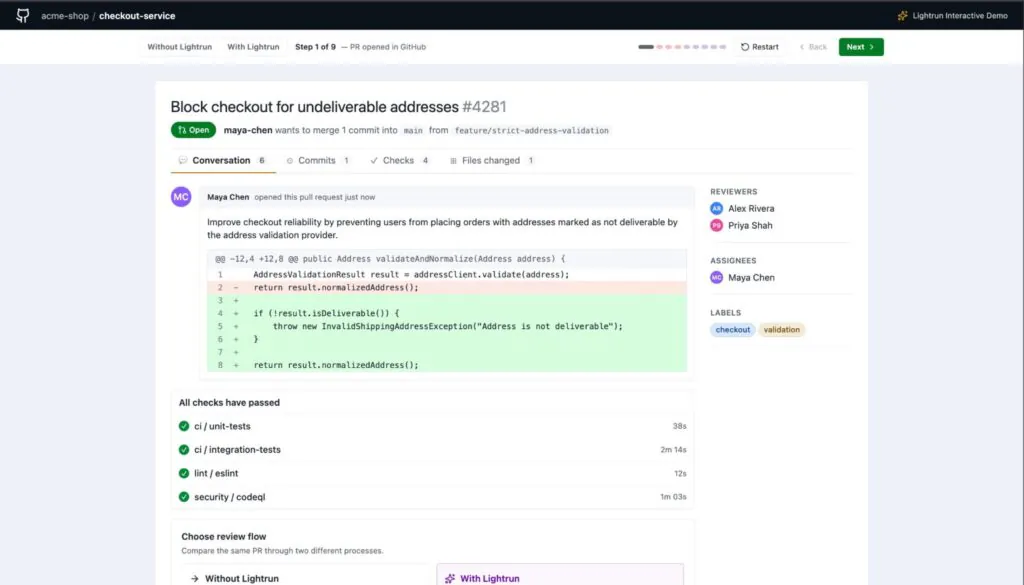Click the ci / unit-tests check name
This screenshot has height=585, width=1024.
pos(222,426)
